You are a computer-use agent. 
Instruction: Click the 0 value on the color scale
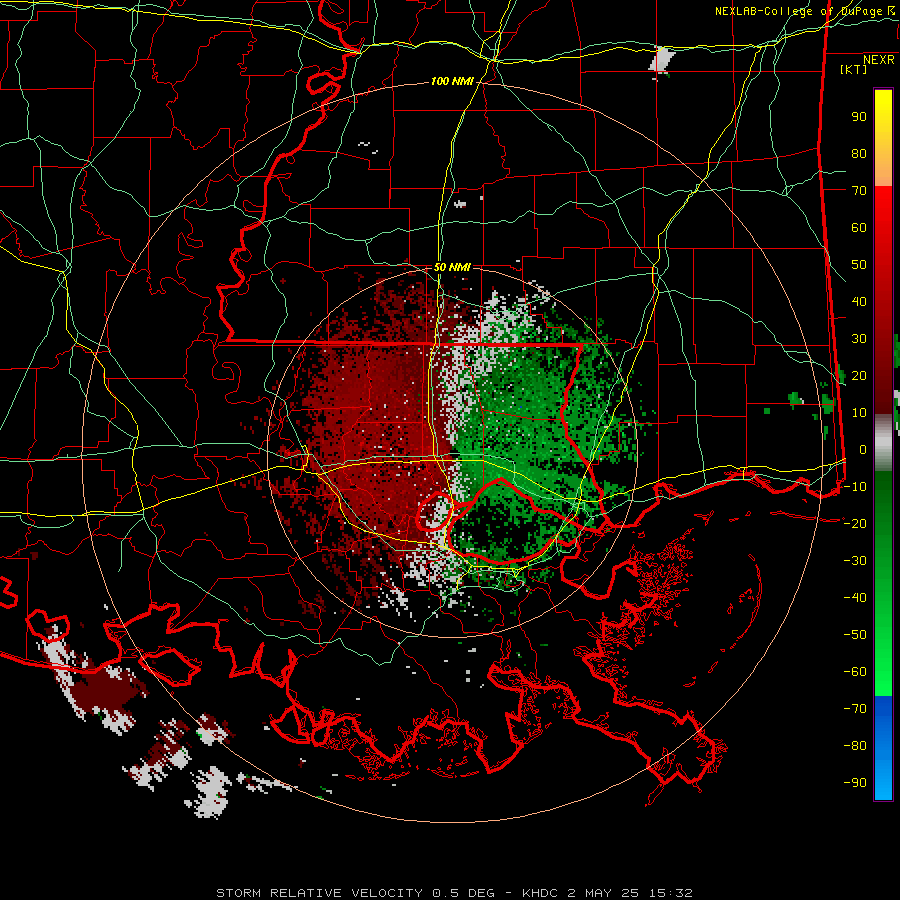coord(863,449)
